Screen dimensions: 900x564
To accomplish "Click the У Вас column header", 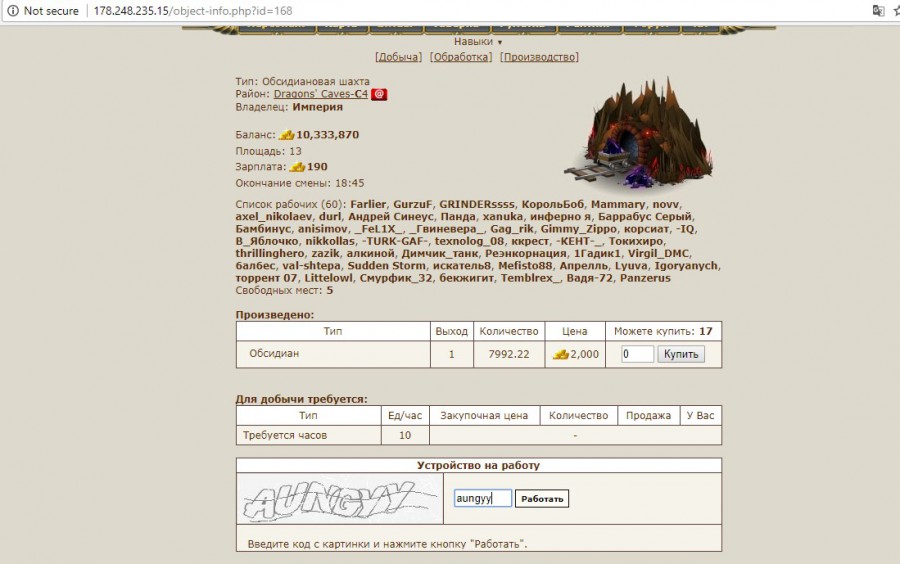I will pyautogui.click(x=700, y=416).
